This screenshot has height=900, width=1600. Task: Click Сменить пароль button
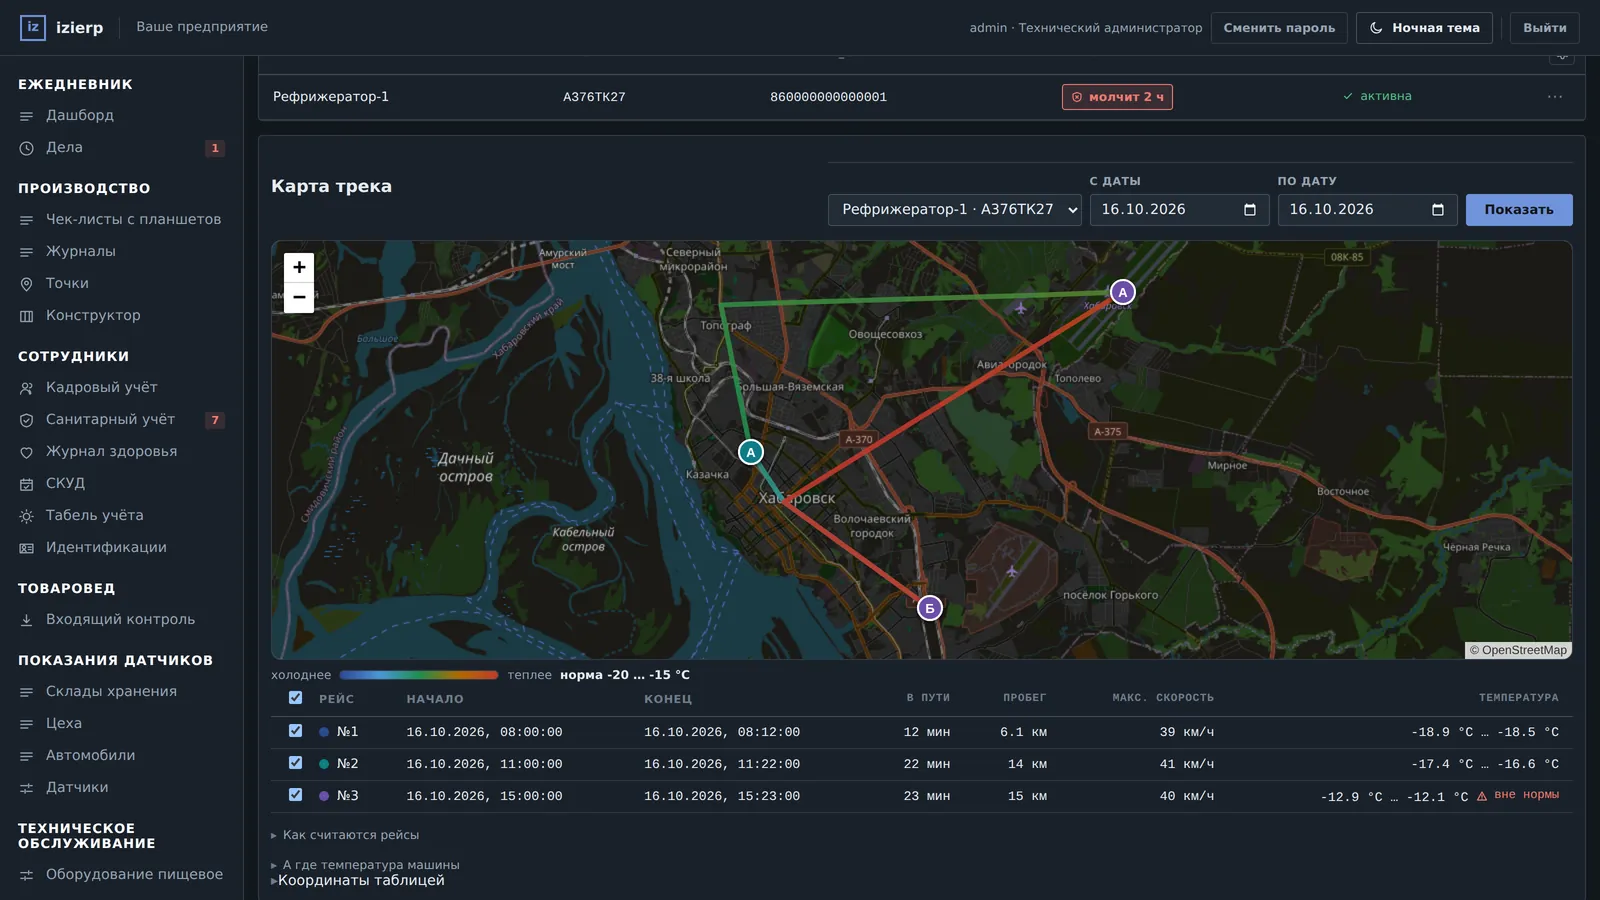[x=1279, y=28]
